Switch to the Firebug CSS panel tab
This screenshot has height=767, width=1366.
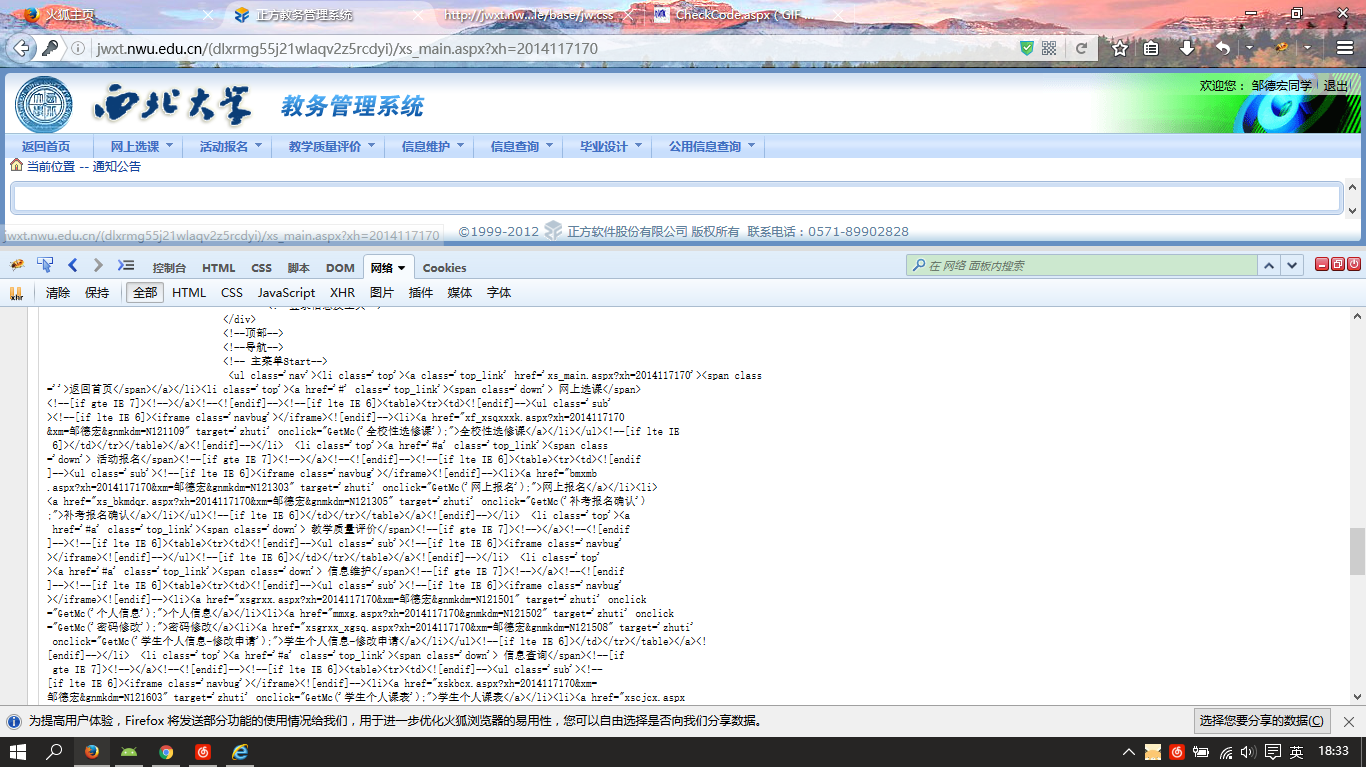[261, 268]
